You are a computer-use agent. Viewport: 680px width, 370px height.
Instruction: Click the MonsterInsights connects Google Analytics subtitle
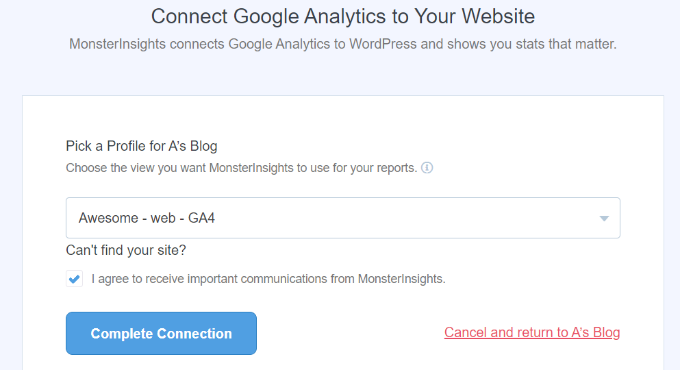tap(343, 44)
